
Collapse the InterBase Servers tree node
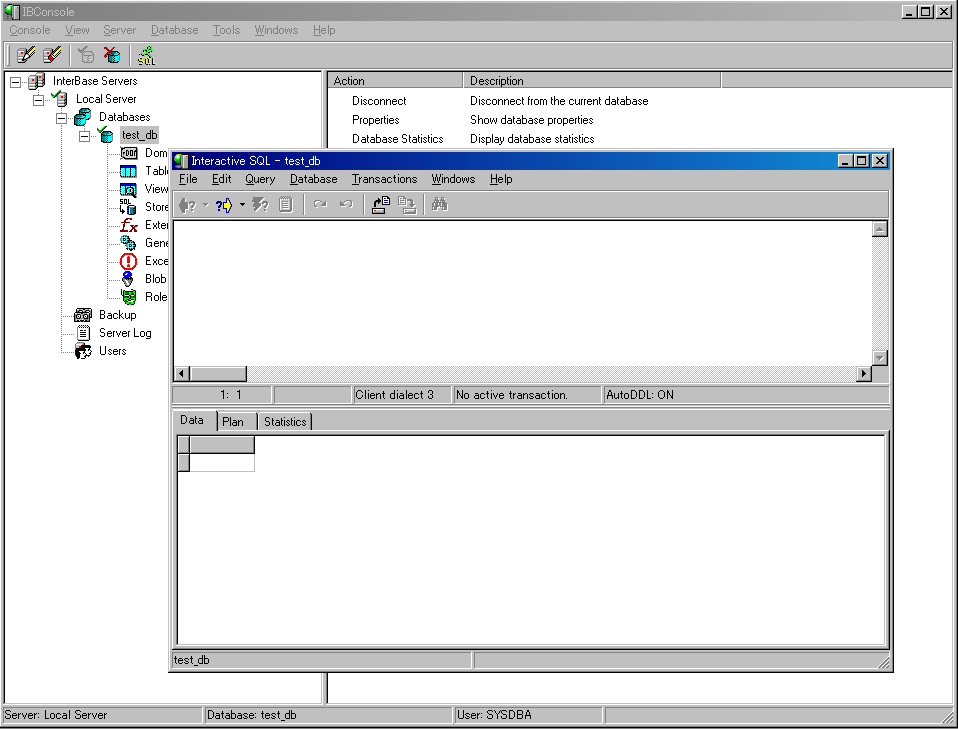[15, 81]
